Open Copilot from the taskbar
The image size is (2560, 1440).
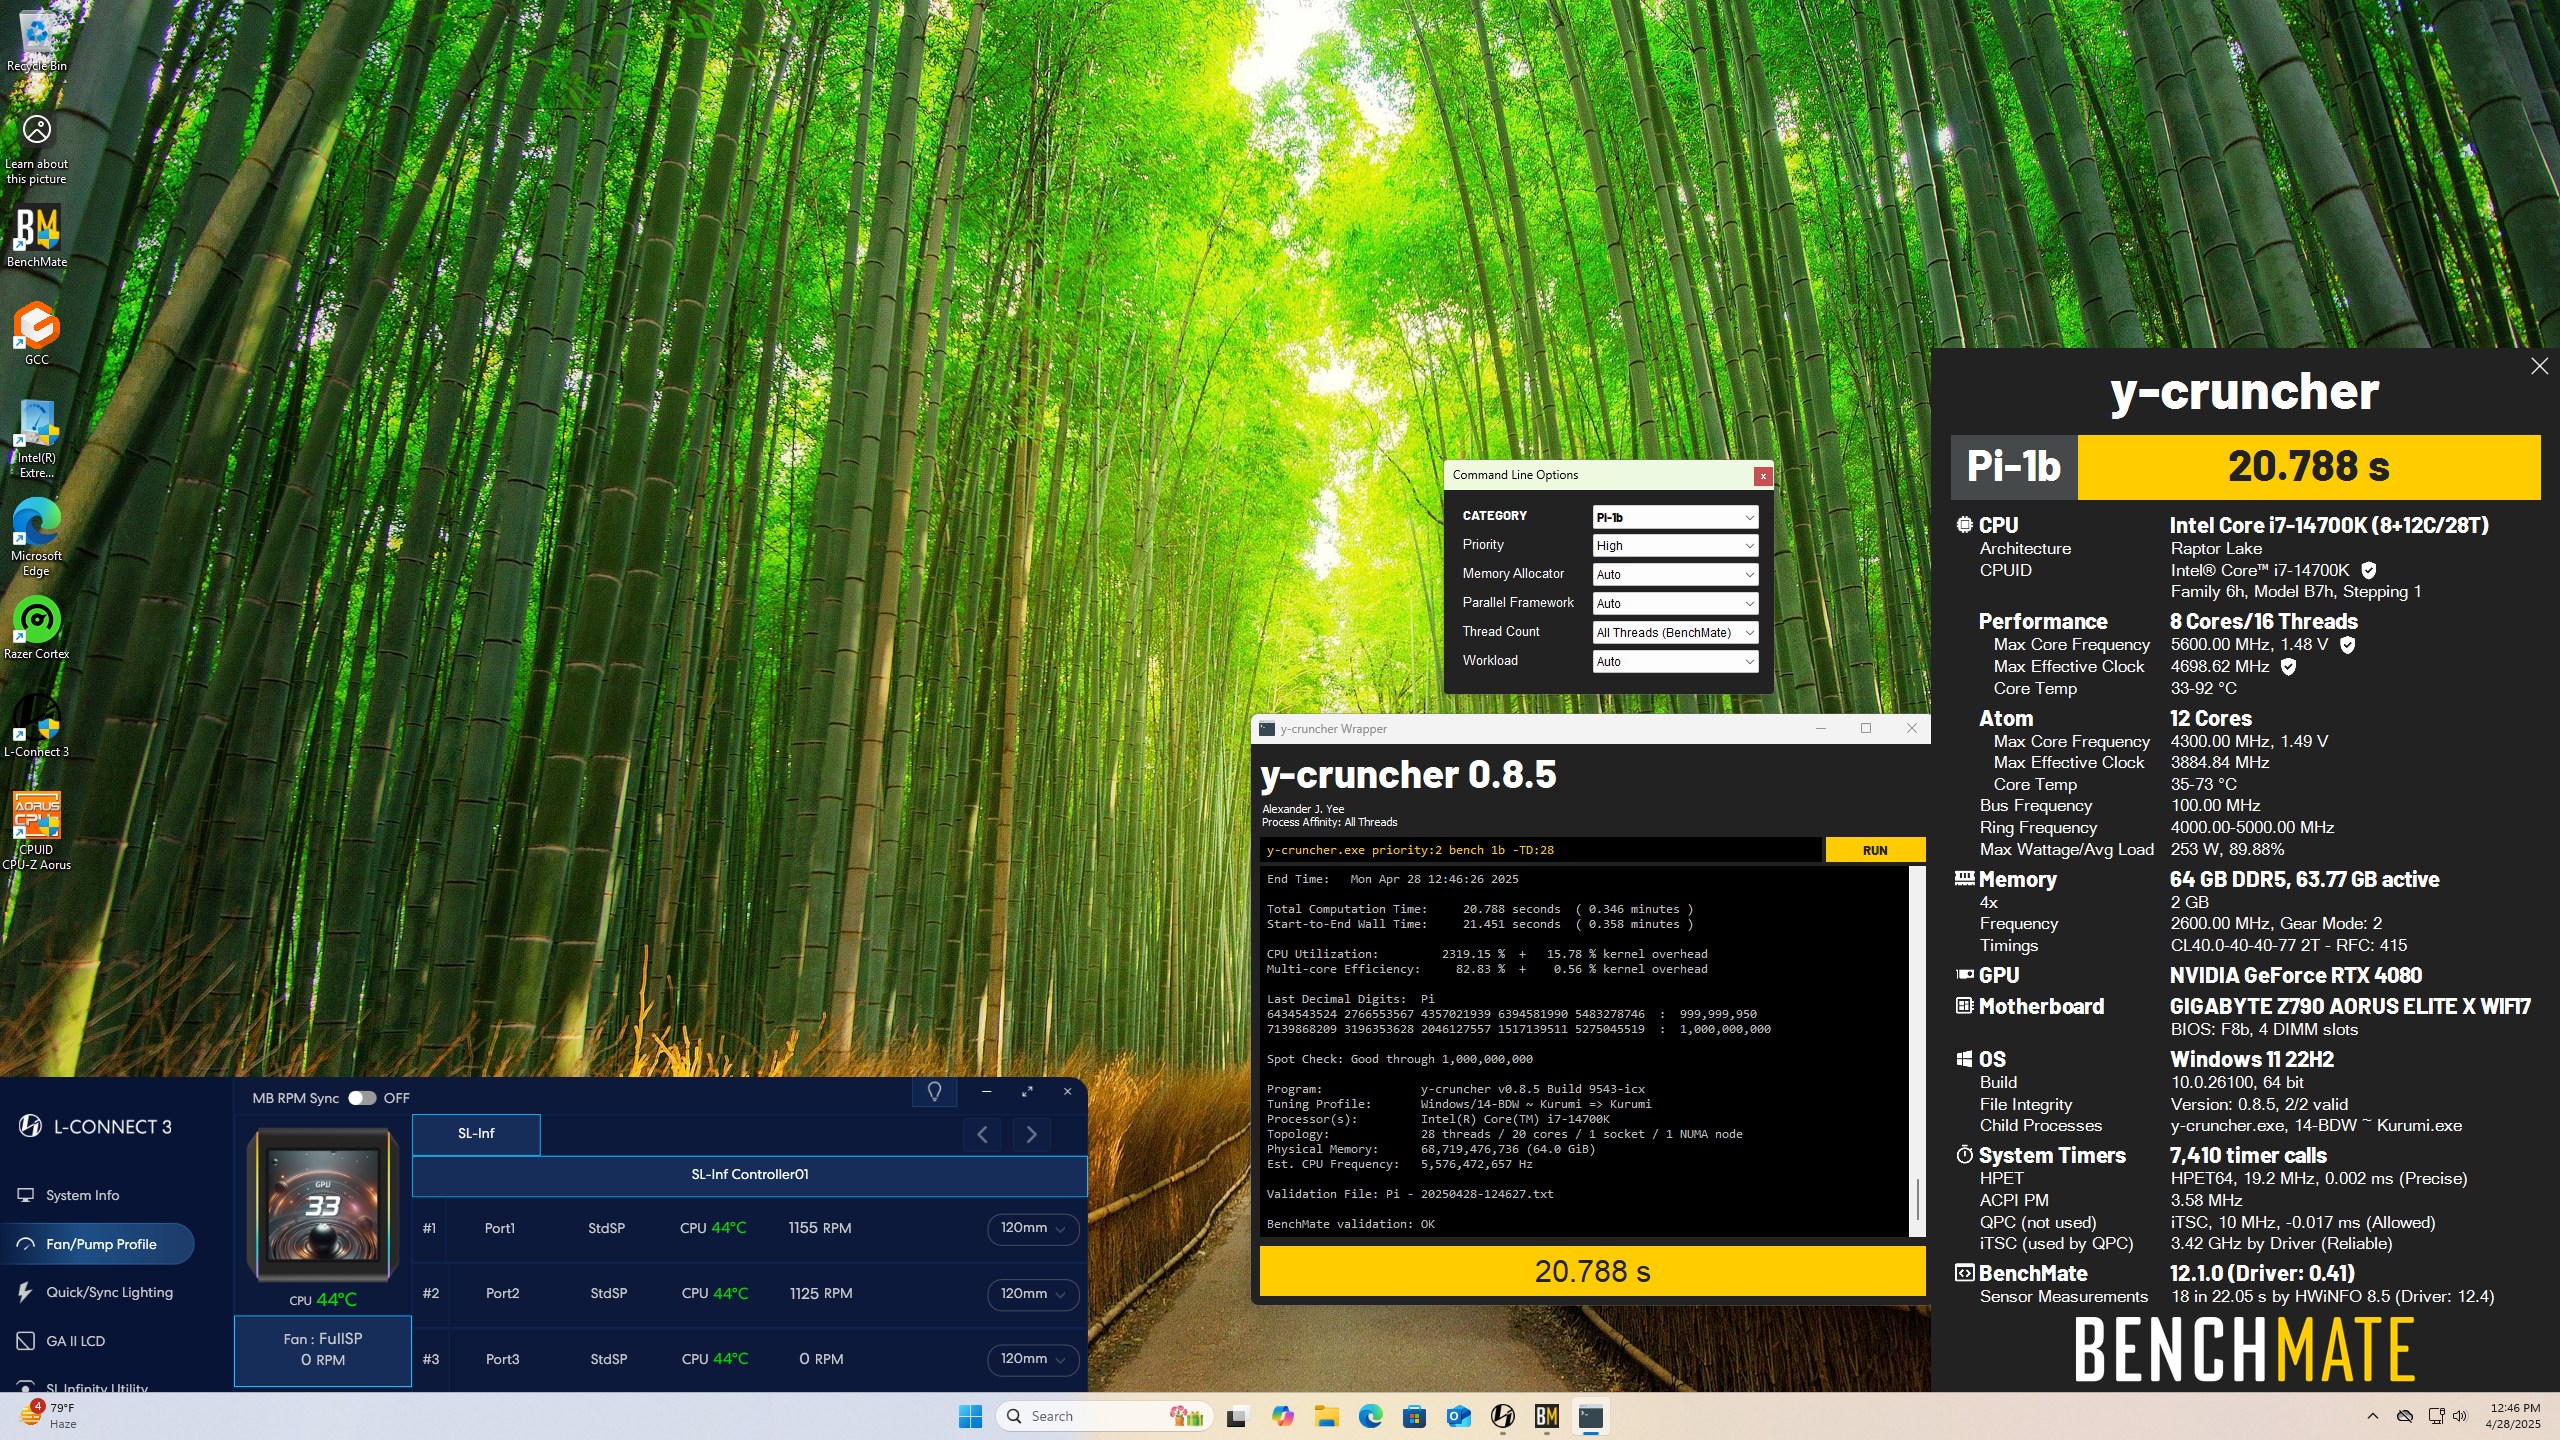click(x=1282, y=1416)
